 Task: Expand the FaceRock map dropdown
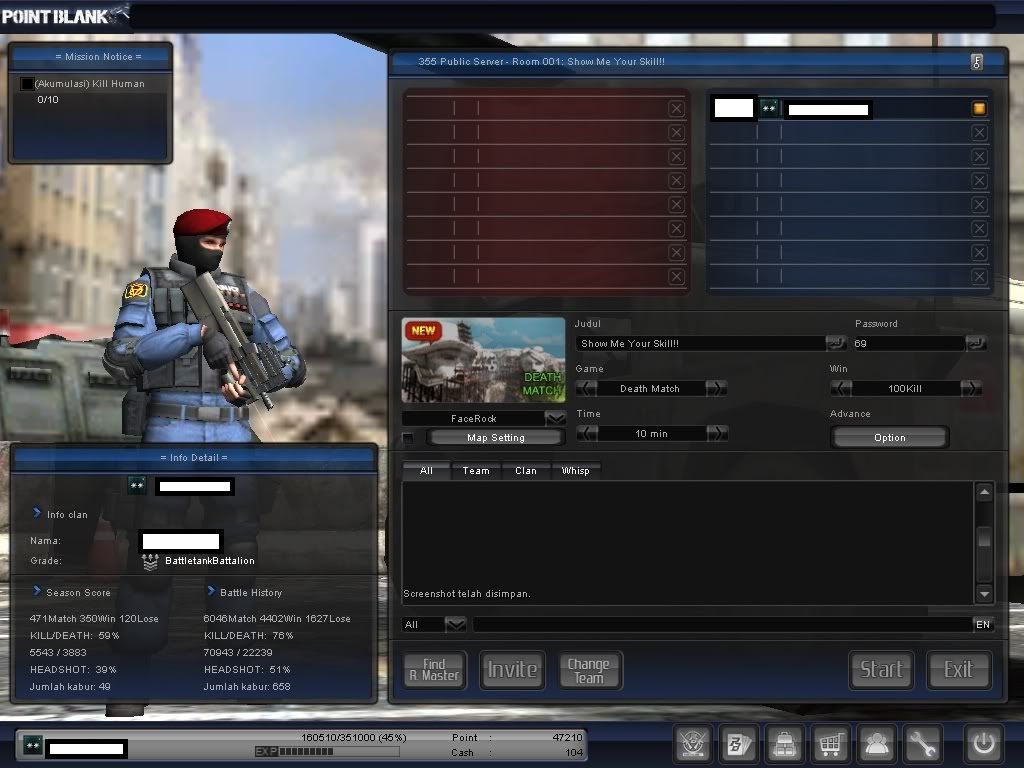point(555,418)
